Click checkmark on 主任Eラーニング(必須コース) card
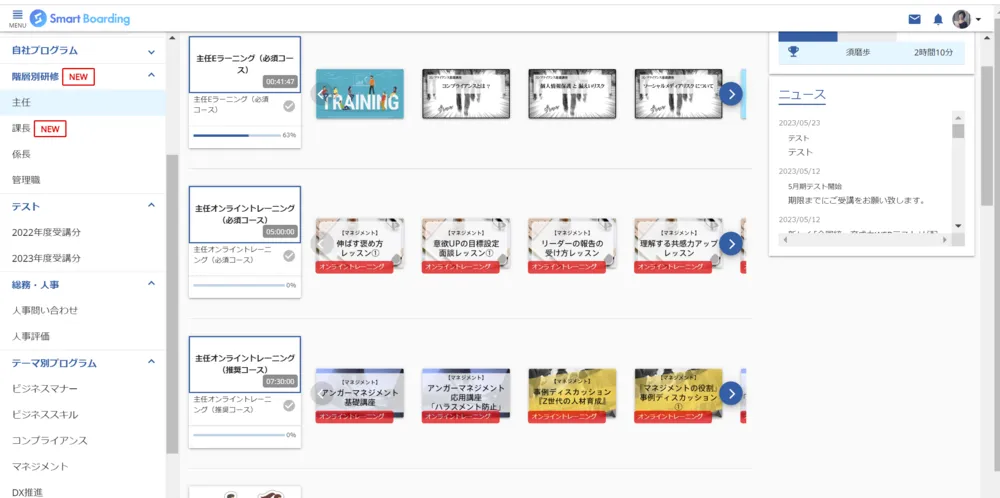The height and width of the screenshot is (498, 1000). [289, 106]
